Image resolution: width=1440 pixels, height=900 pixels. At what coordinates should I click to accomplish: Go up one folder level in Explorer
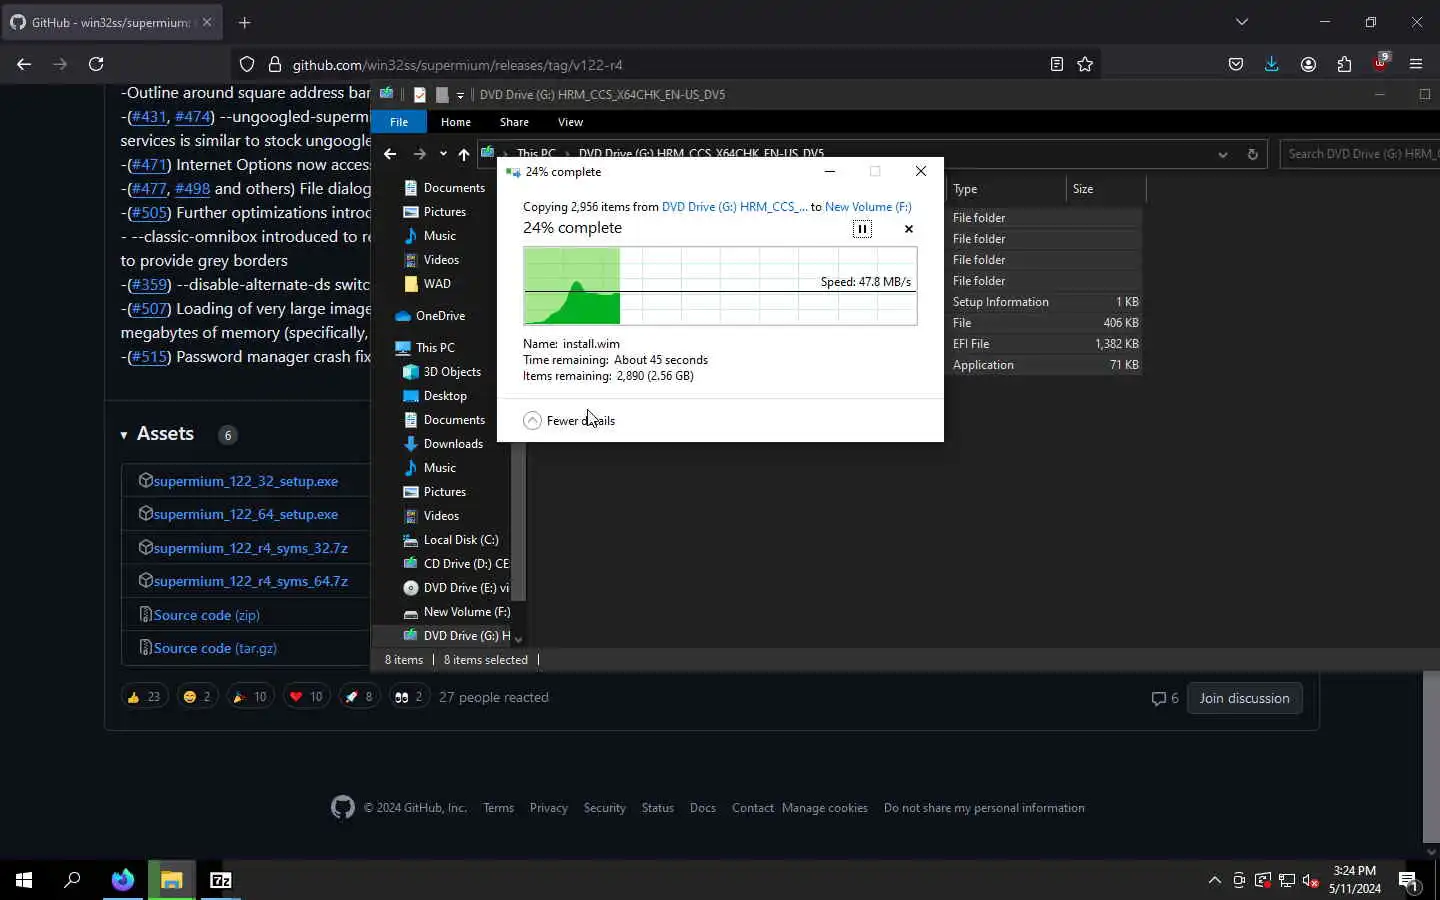[464, 154]
